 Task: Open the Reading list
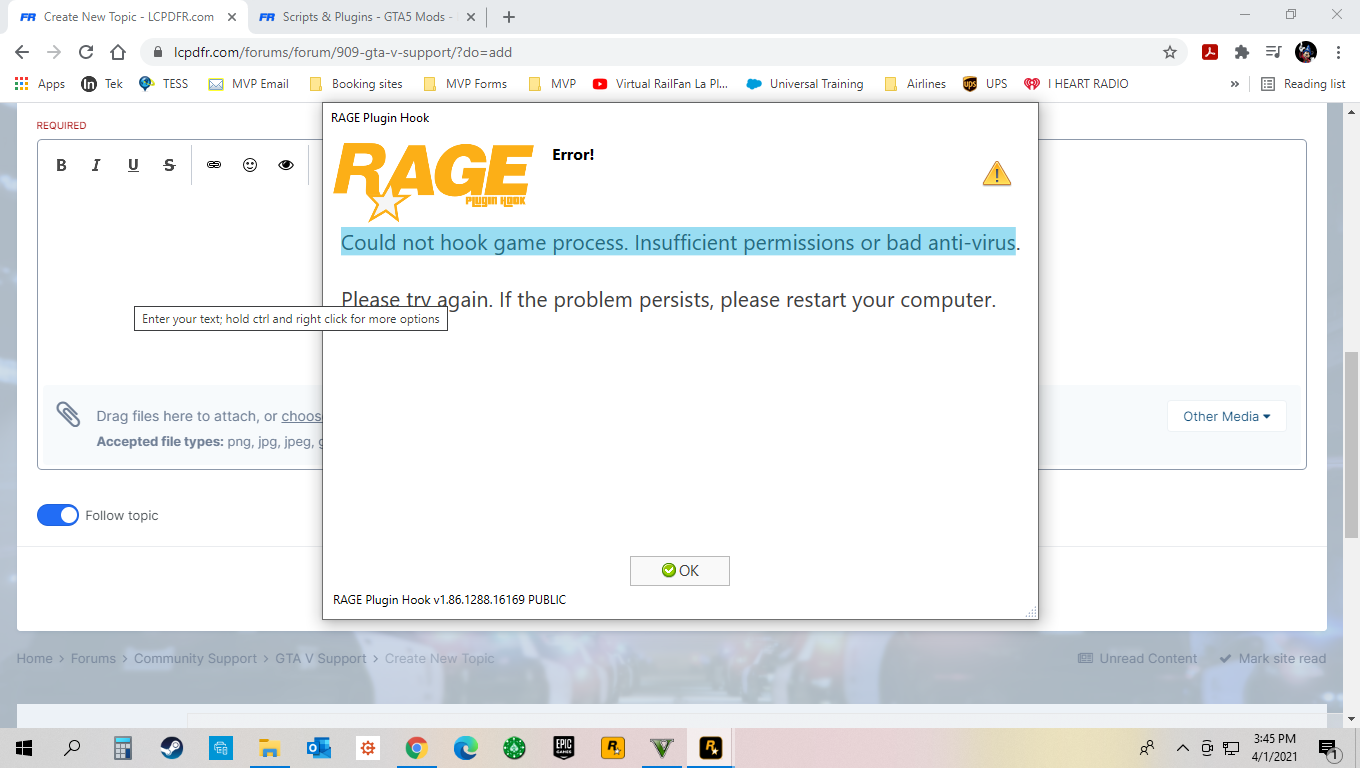(1303, 84)
